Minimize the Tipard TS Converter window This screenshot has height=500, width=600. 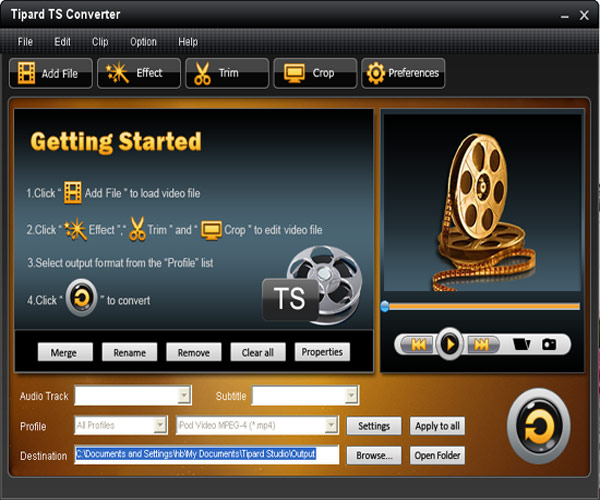pyautogui.click(x=564, y=16)
